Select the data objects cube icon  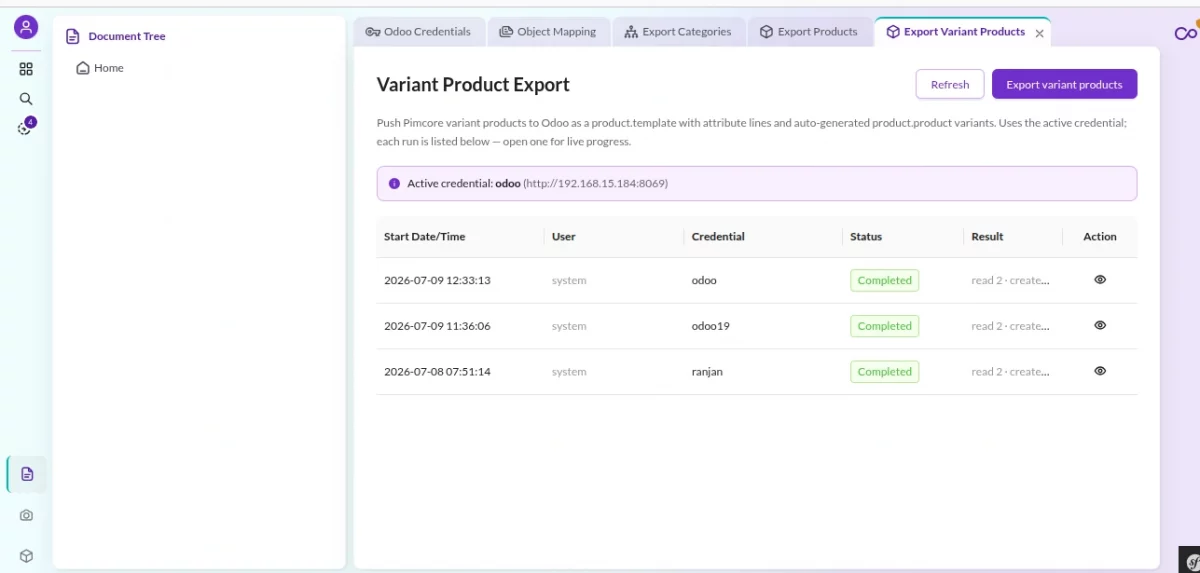(26, 556)
